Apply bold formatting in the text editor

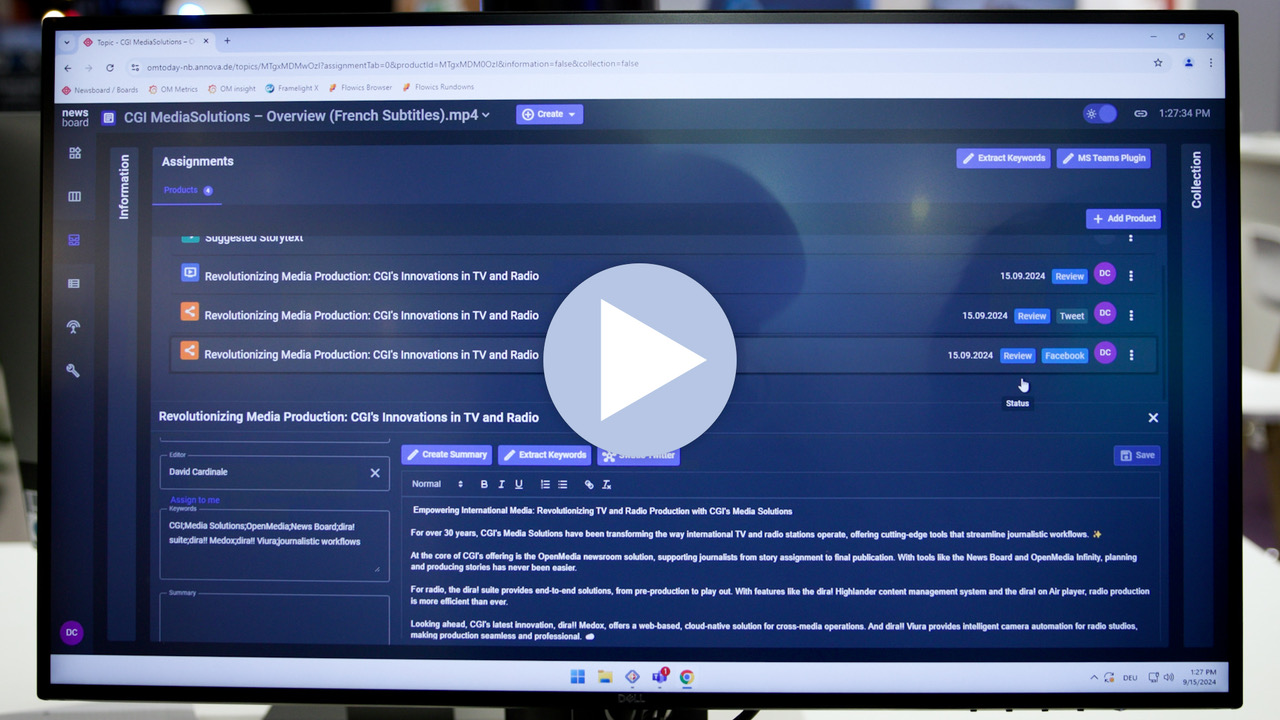coord(484,485)
